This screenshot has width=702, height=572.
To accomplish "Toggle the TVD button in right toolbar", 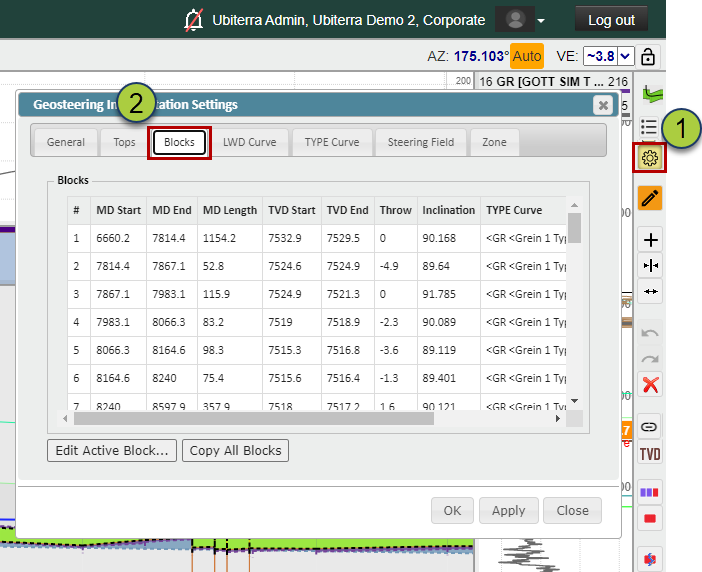I will pyautogui.click(x=650, y=454).
